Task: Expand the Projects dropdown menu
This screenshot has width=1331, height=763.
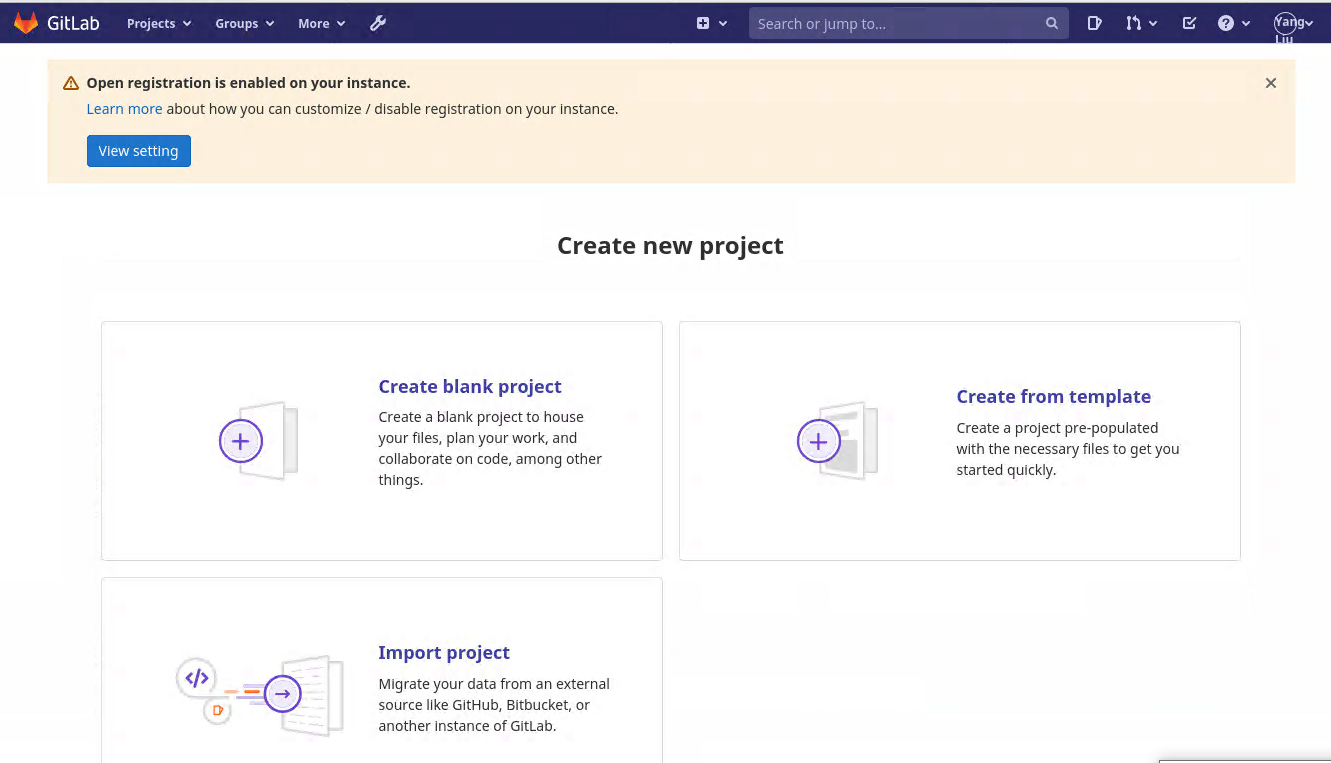Action: (x=158, y=23)
